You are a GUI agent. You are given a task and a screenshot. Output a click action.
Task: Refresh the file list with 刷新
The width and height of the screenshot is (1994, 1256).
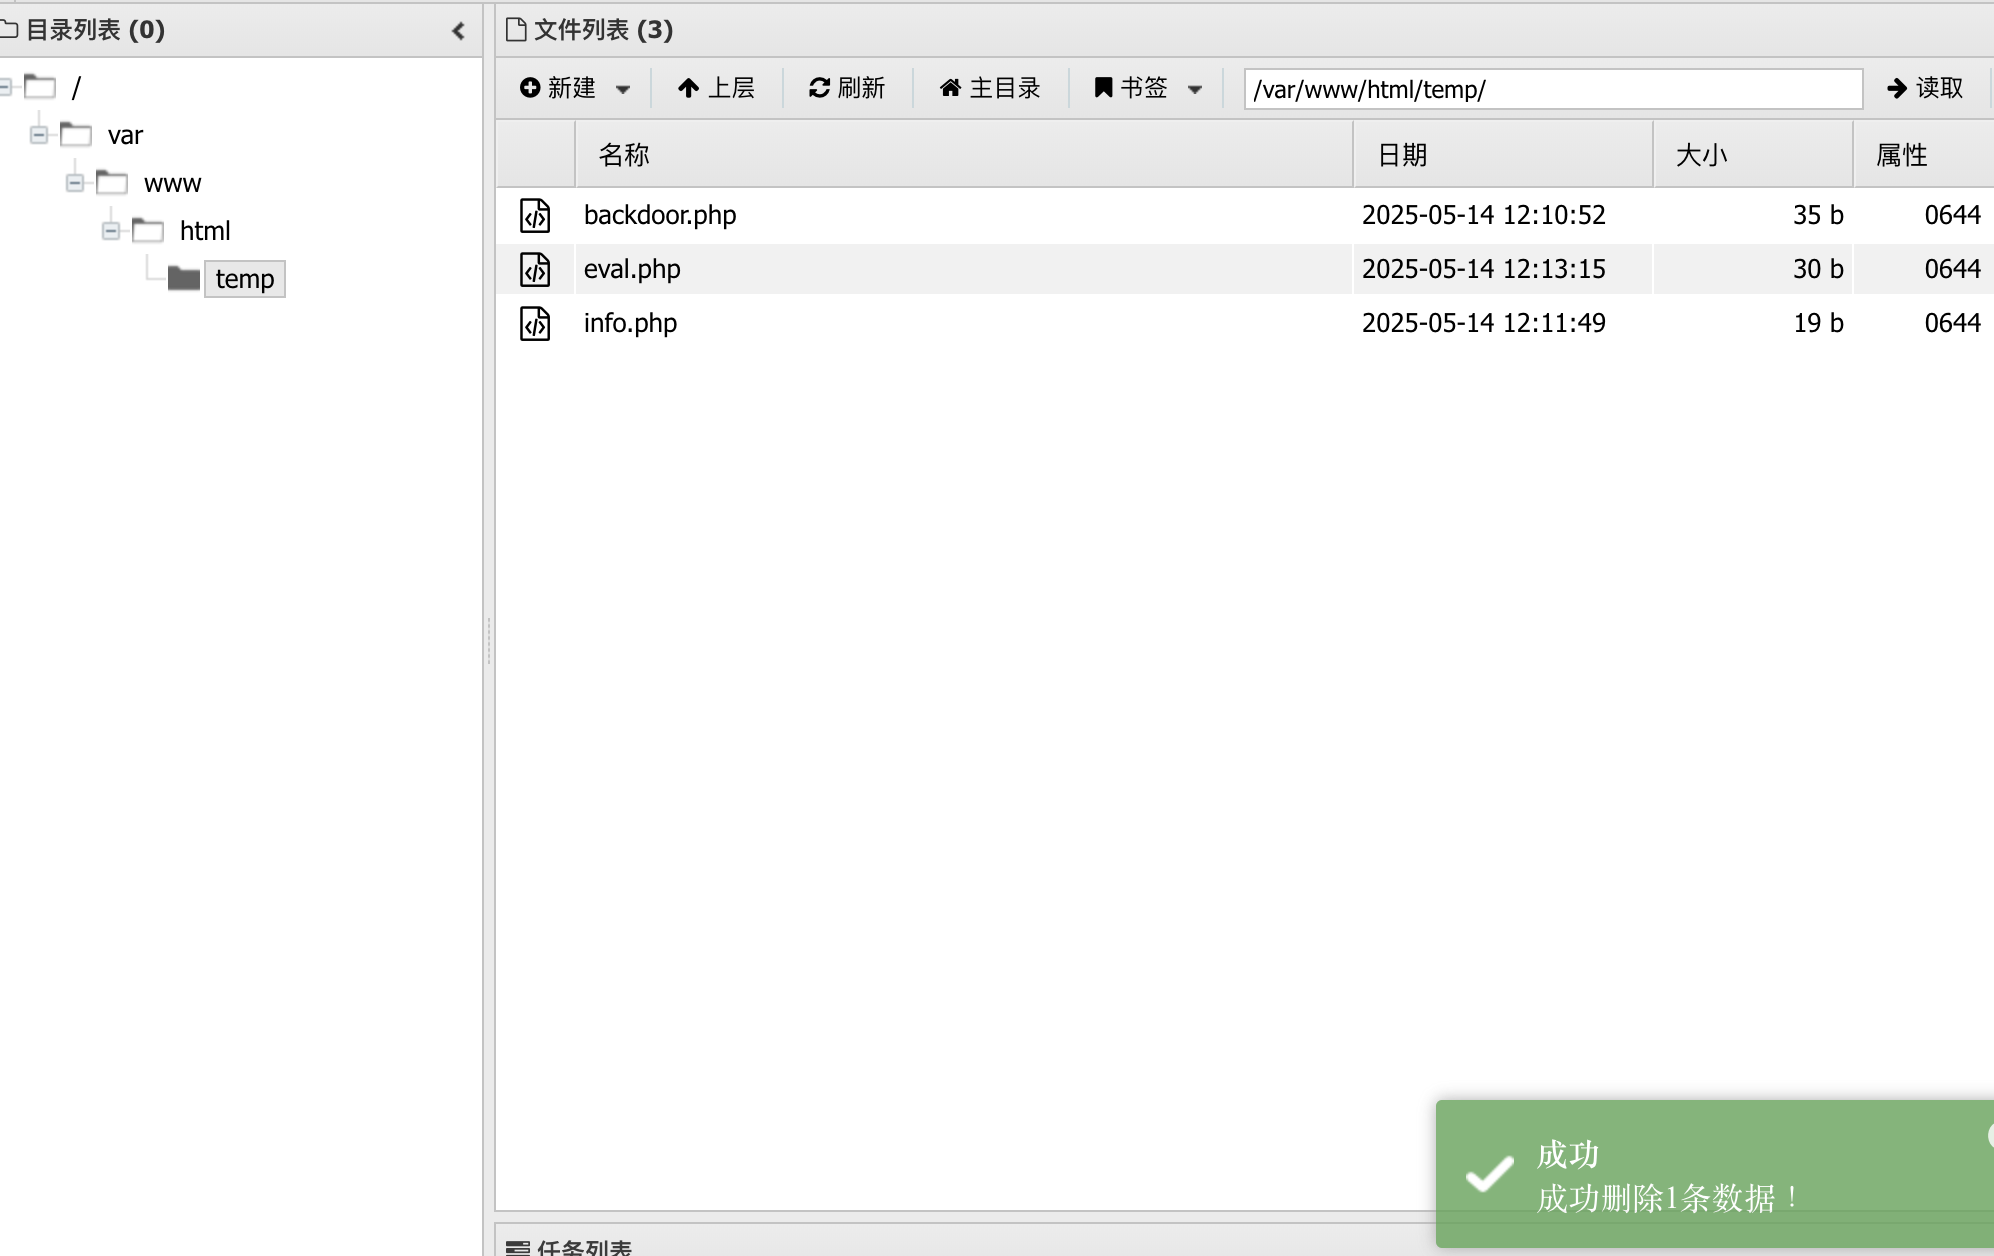(x=847, y=88)
